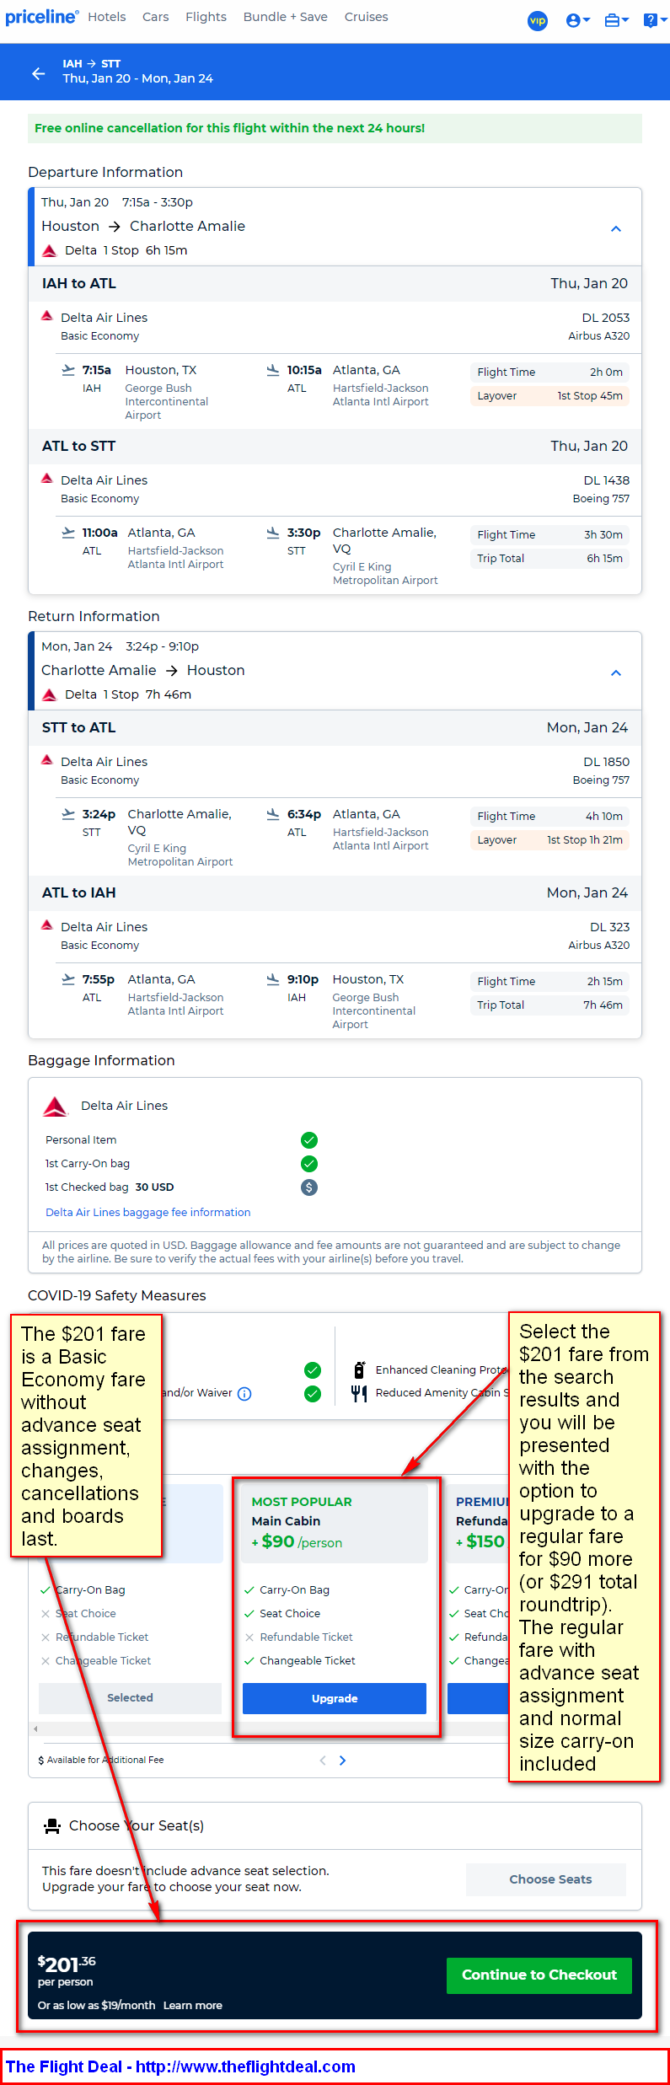Click the priceline logo
670x2085 pixels.
(x=41, y=17)
